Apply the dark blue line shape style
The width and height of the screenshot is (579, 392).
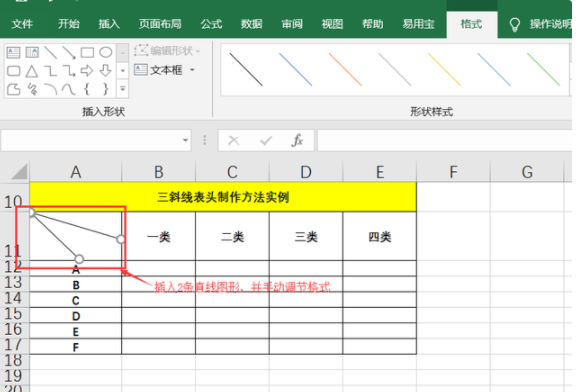pos(295,69)
